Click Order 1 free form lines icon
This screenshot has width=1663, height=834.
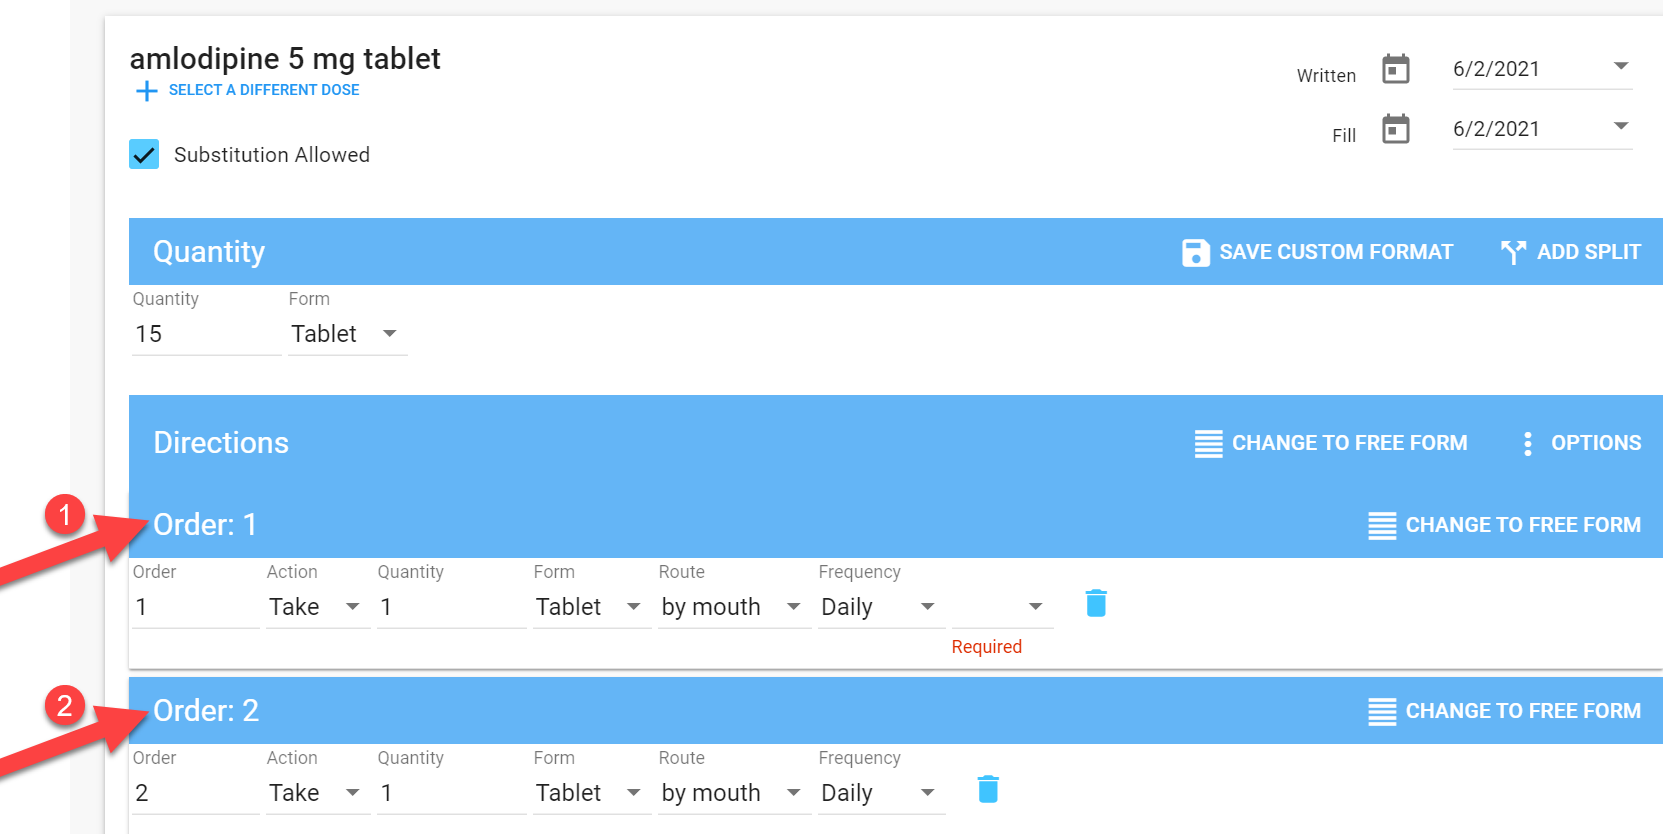(1382, 525)
